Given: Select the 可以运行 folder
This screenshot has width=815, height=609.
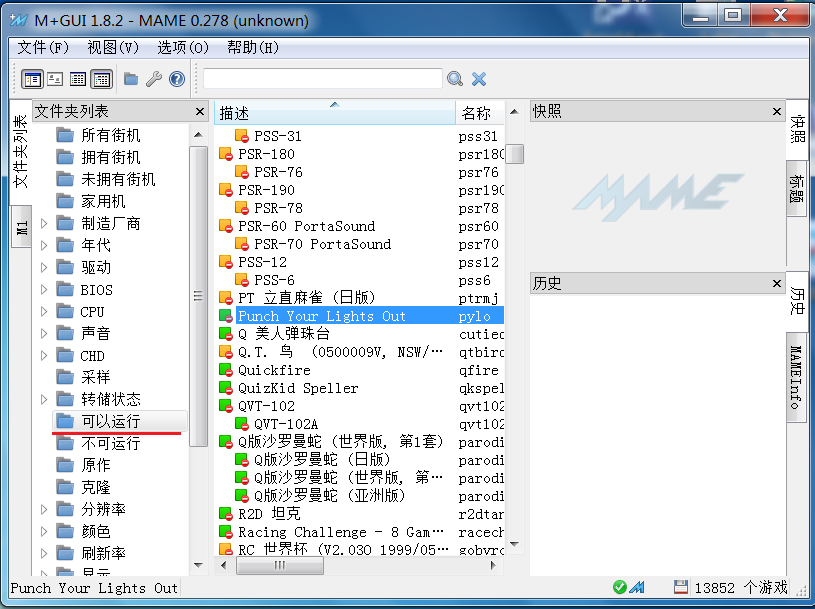Looking at the screenshot, I should tap(120, 421).
